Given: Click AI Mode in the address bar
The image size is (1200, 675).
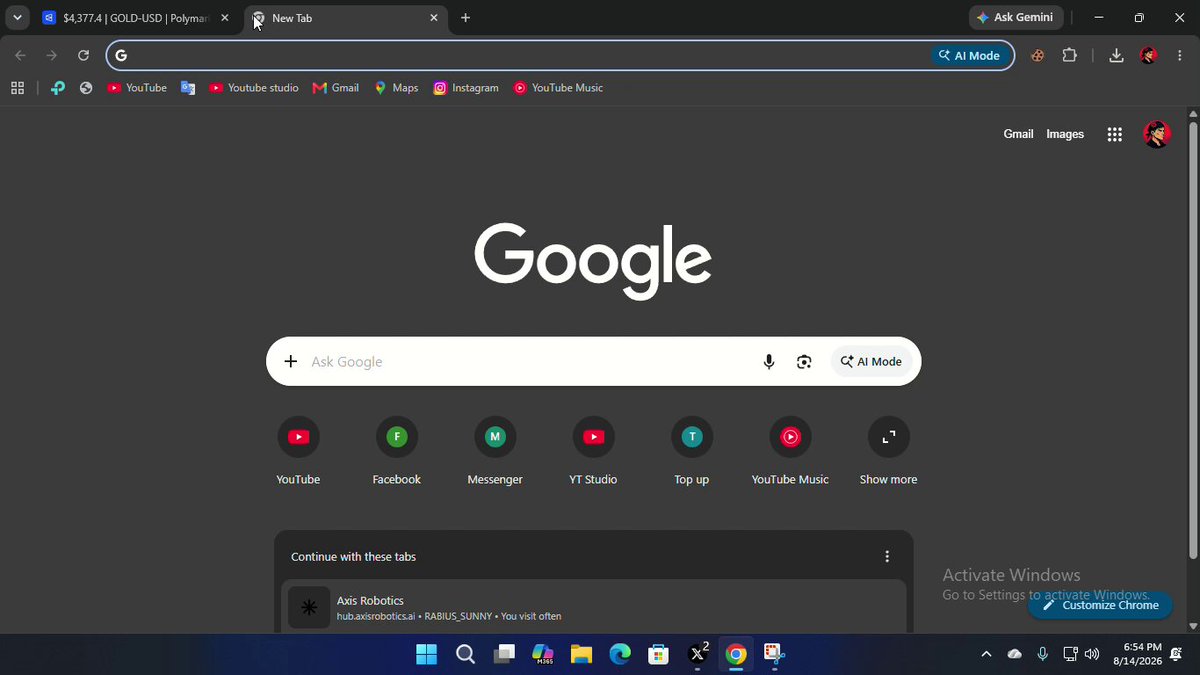Looking at the screenshot, I should coord(969,55).
